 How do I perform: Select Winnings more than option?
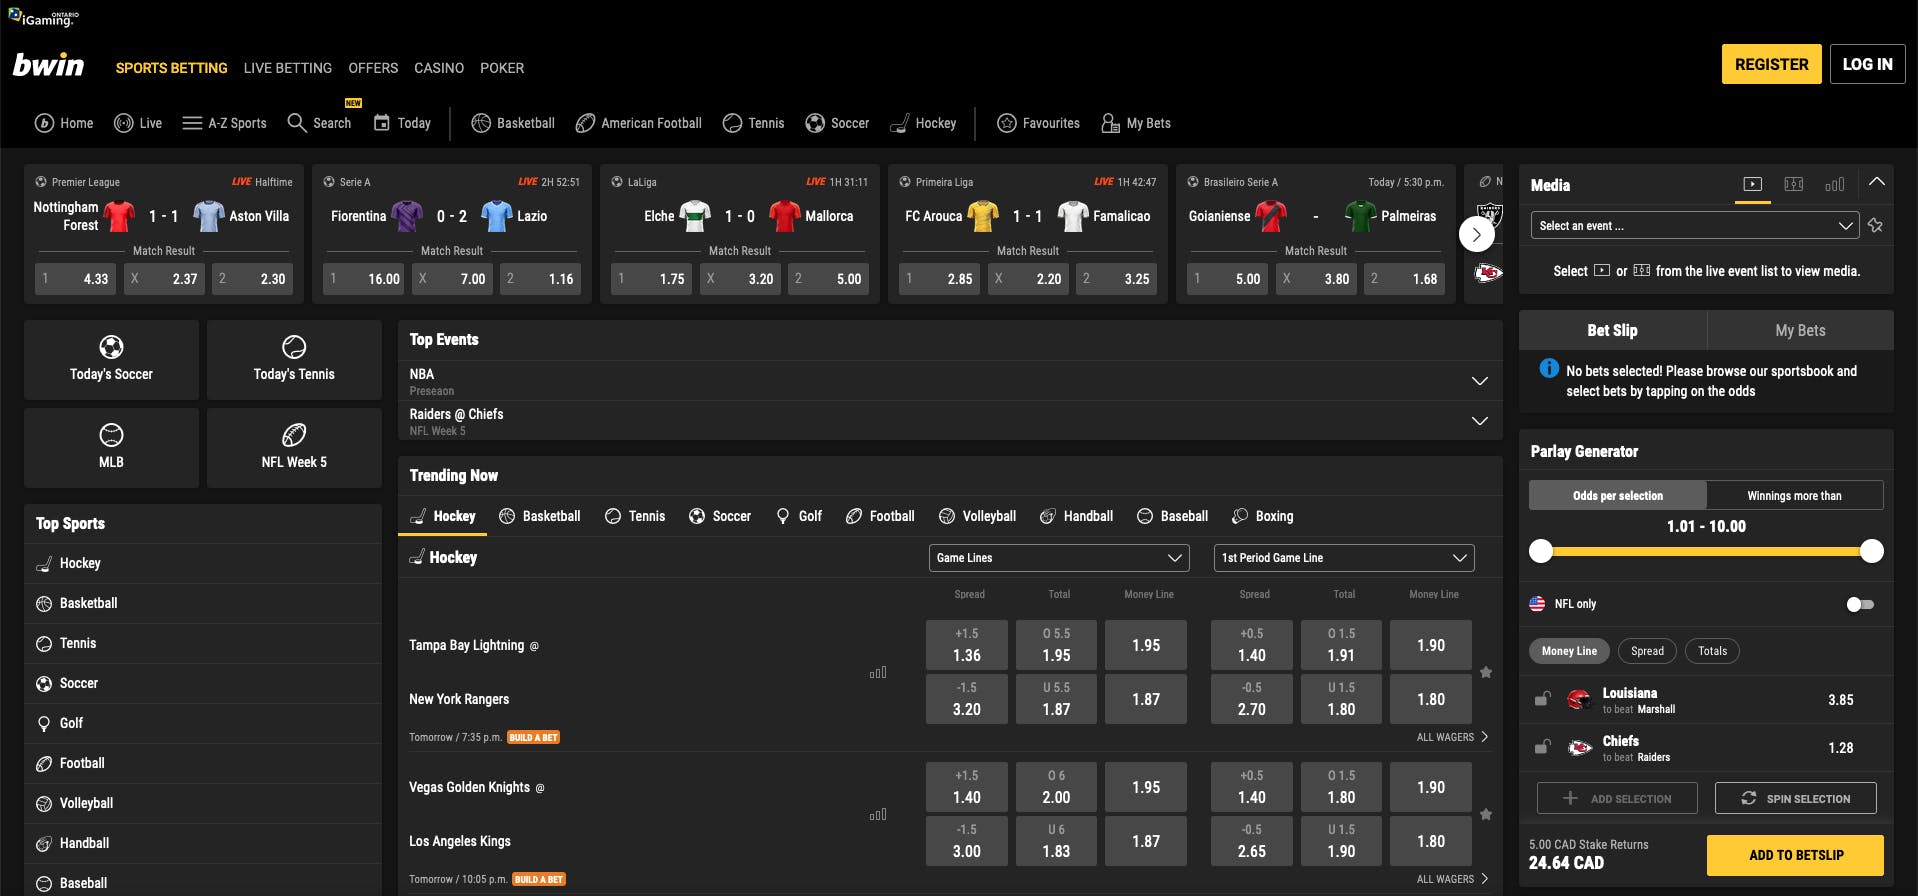point(1794,495)
